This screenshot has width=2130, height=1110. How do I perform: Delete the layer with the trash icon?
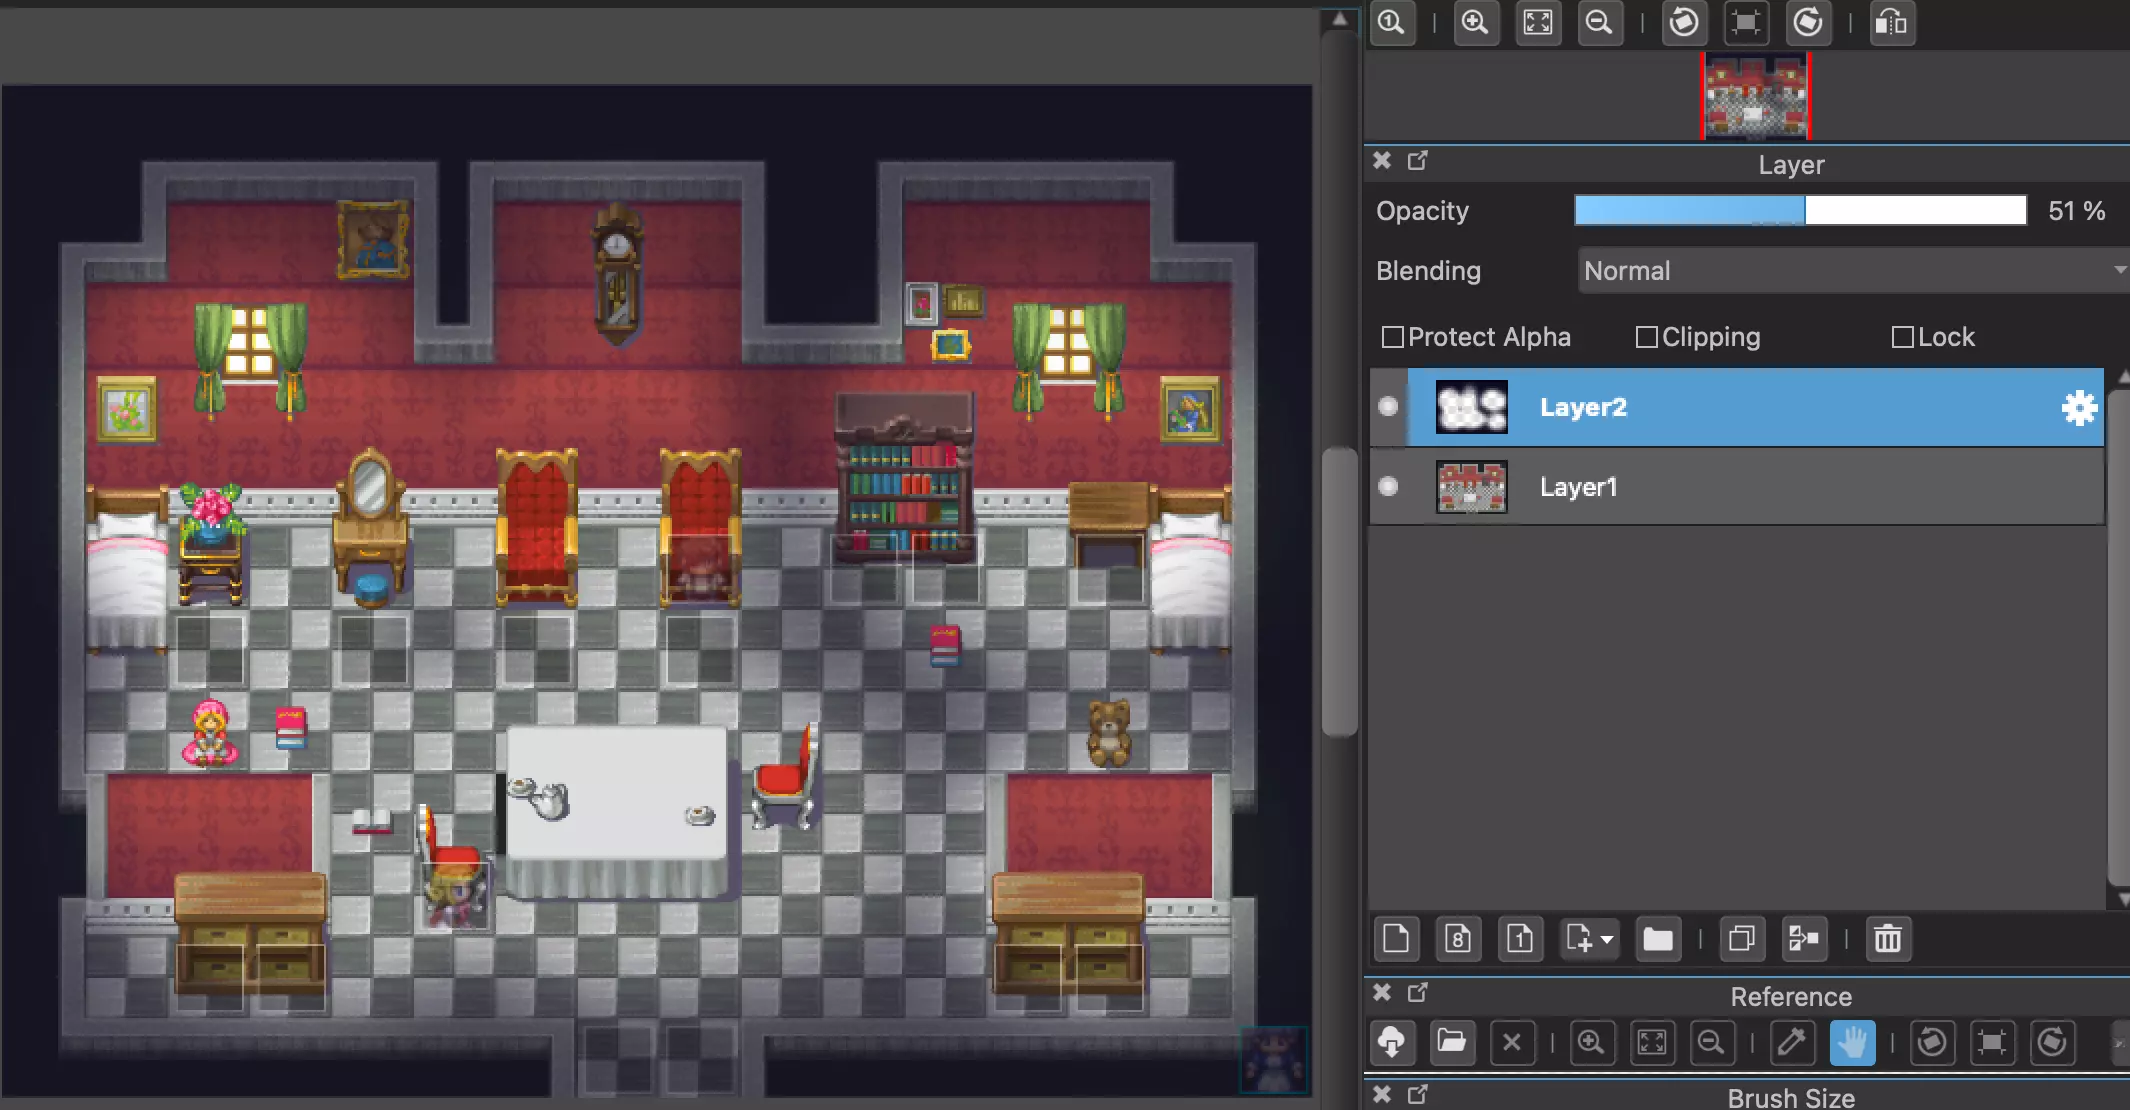1887,939
